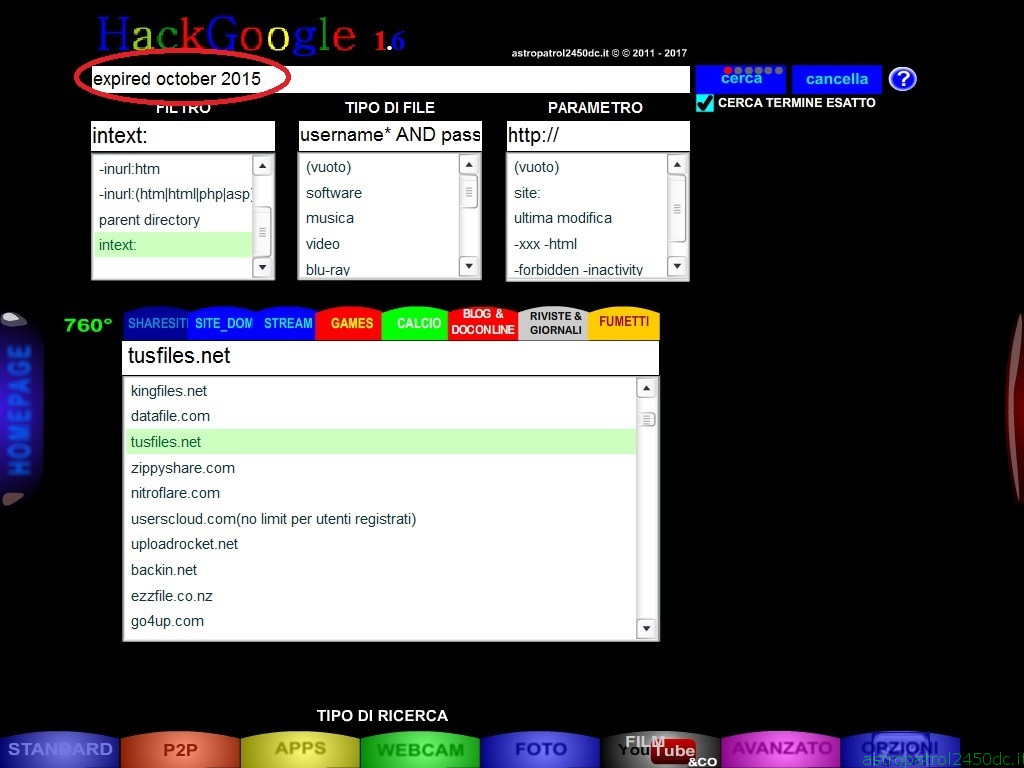The height and width of the screenshot is (768, 1024).
Task: Choose the P2P search type
Action: [180, 750]
